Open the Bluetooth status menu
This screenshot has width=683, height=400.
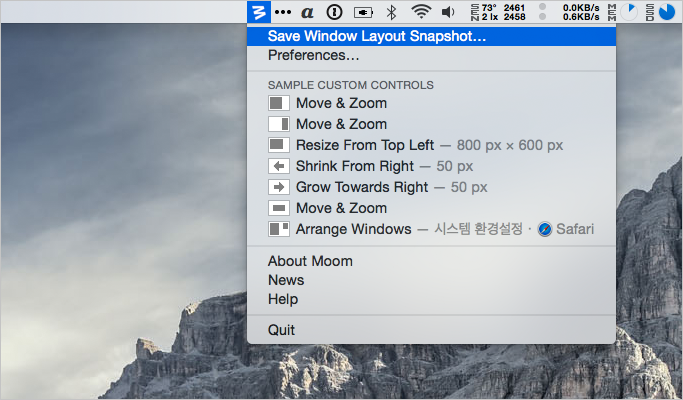pyautogui.click(x=392, y=12)
